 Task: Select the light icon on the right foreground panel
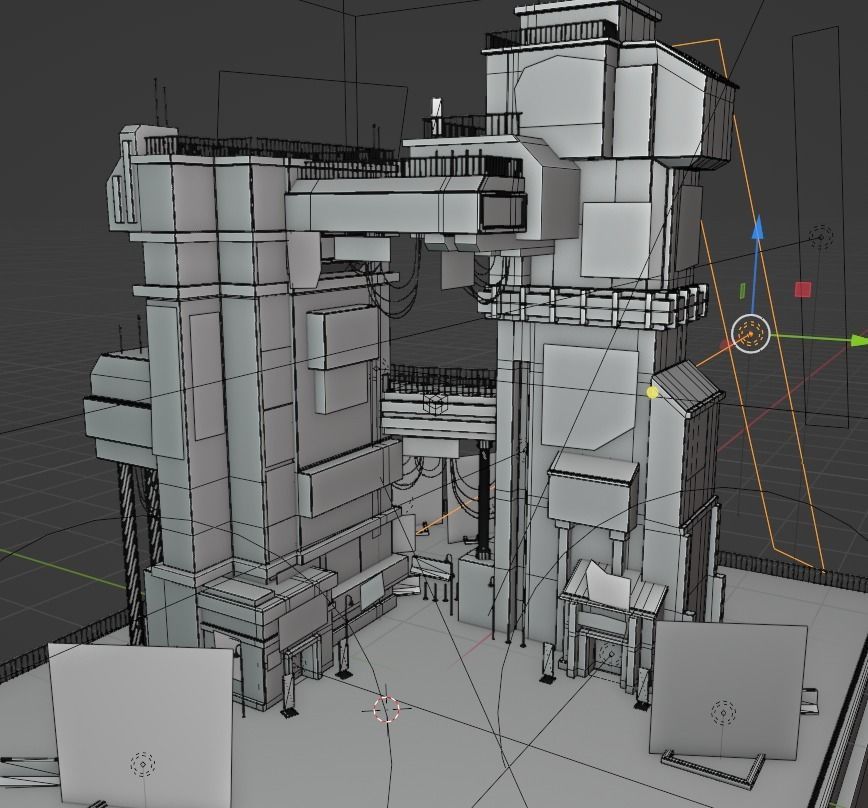tap(723, 713)
